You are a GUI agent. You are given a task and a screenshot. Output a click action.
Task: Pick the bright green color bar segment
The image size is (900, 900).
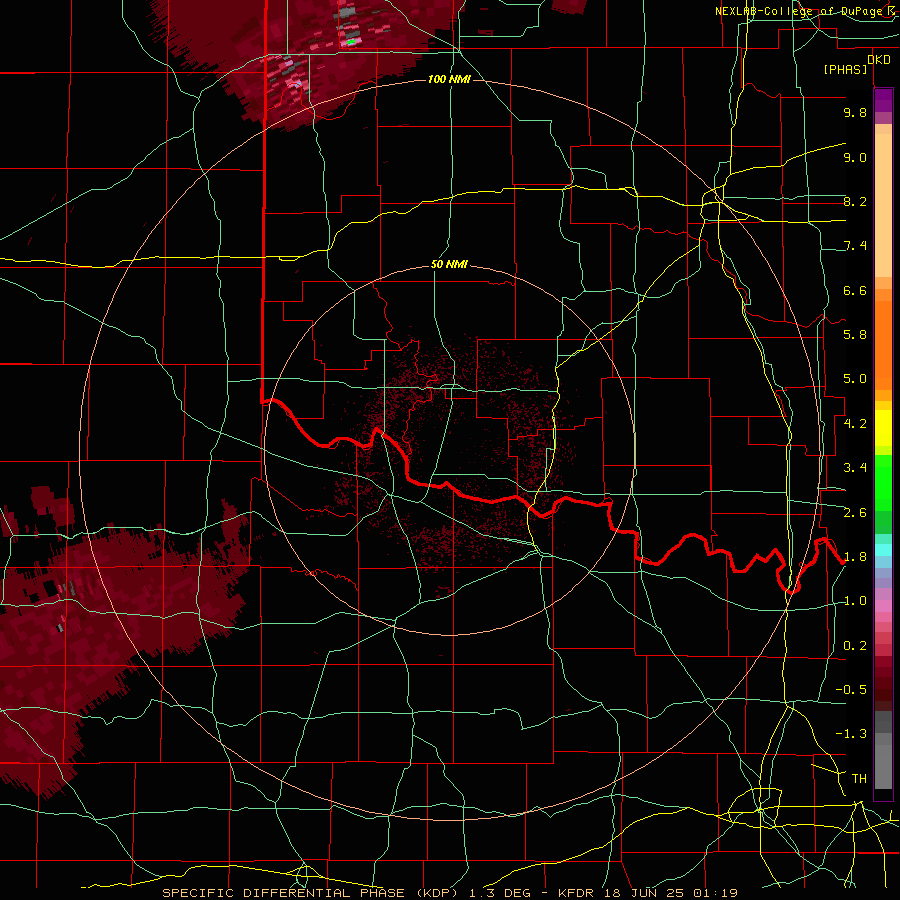coord(883,482)
